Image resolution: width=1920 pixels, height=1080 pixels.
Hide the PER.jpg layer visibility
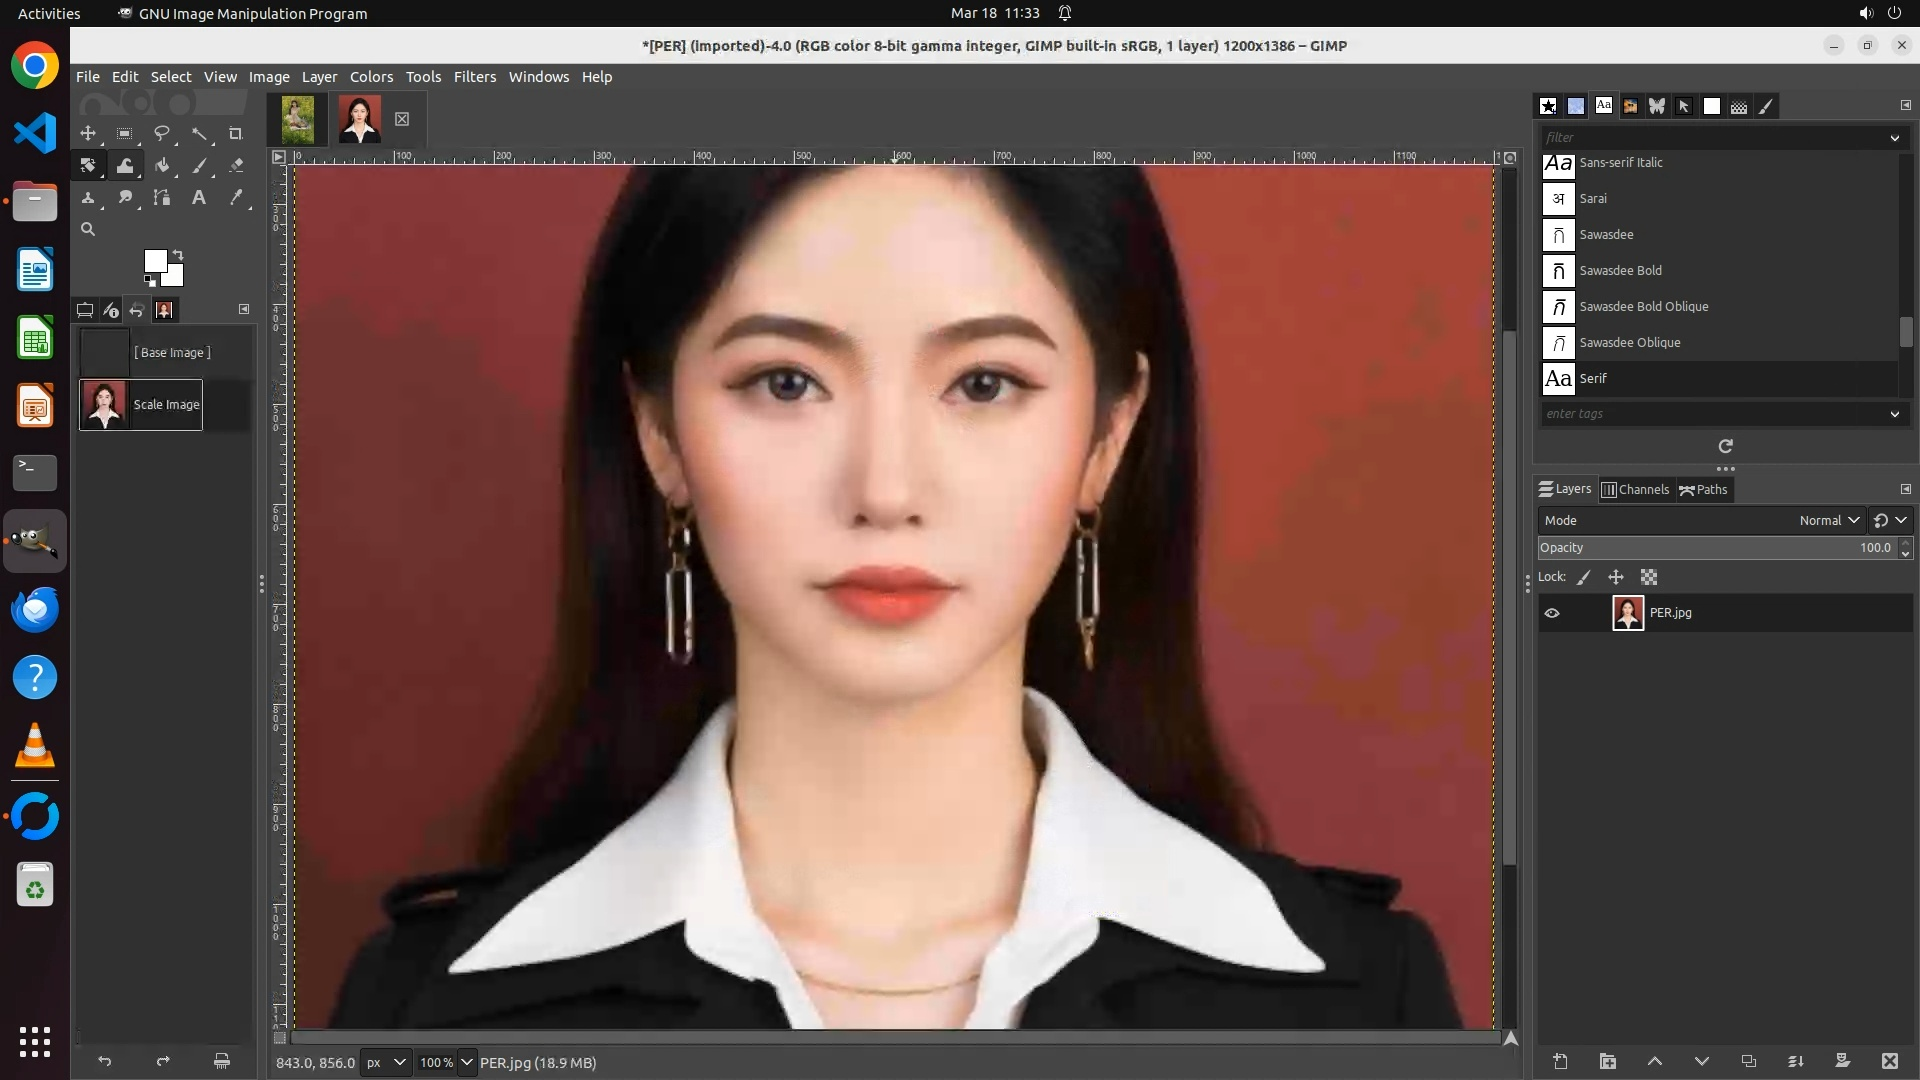1552,613
